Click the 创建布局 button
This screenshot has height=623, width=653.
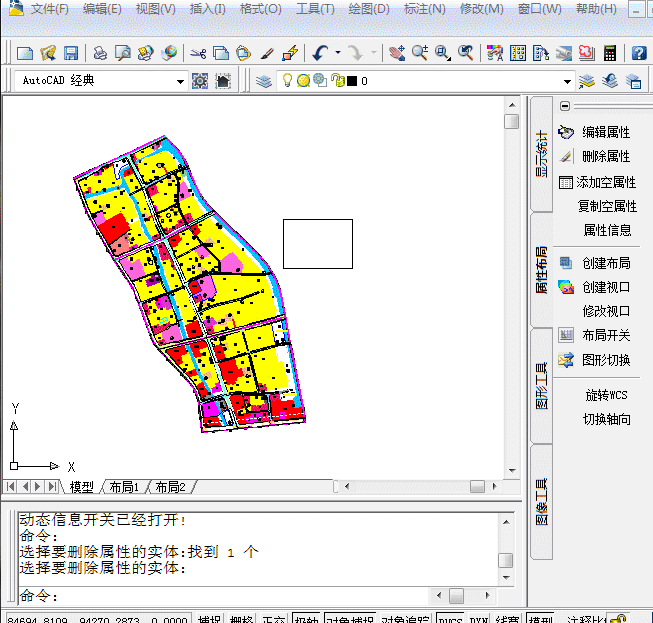(595, 263)
